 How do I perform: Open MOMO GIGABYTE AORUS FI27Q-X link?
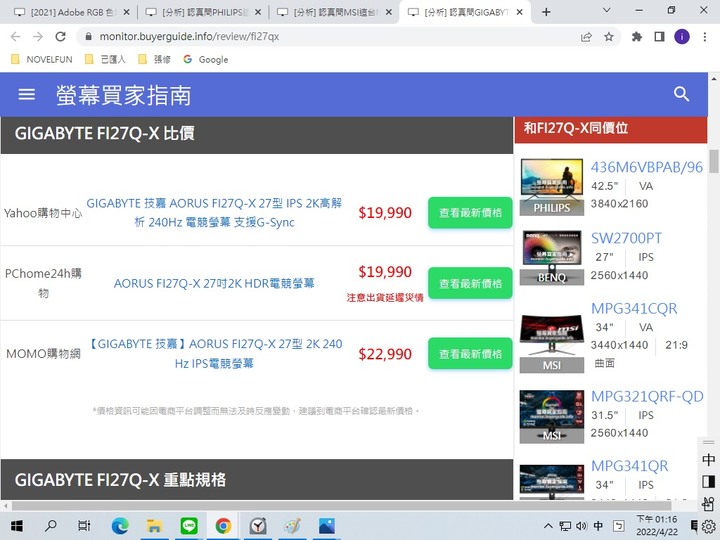point(214,354)
